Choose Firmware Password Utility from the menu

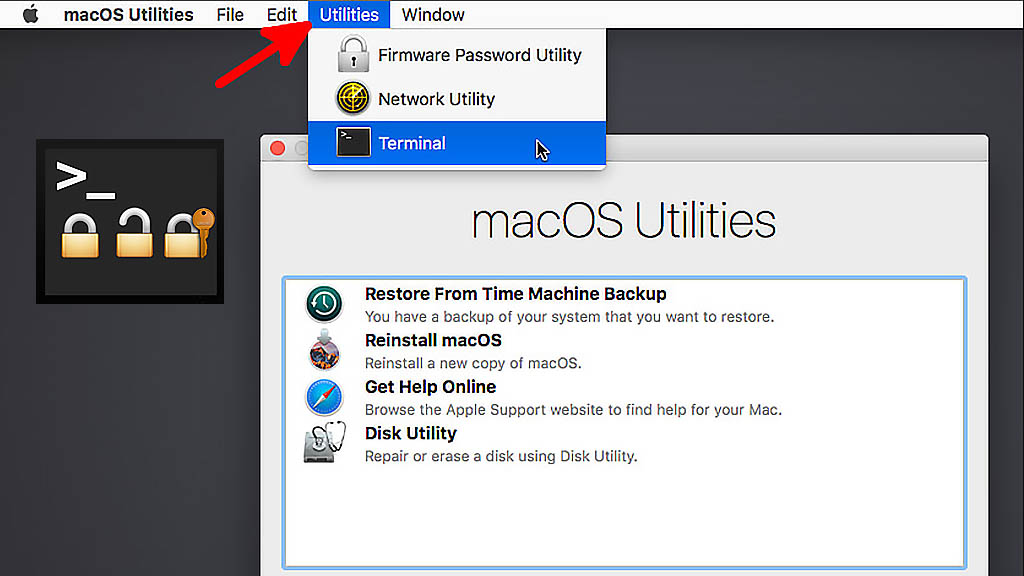click(457, 55)
